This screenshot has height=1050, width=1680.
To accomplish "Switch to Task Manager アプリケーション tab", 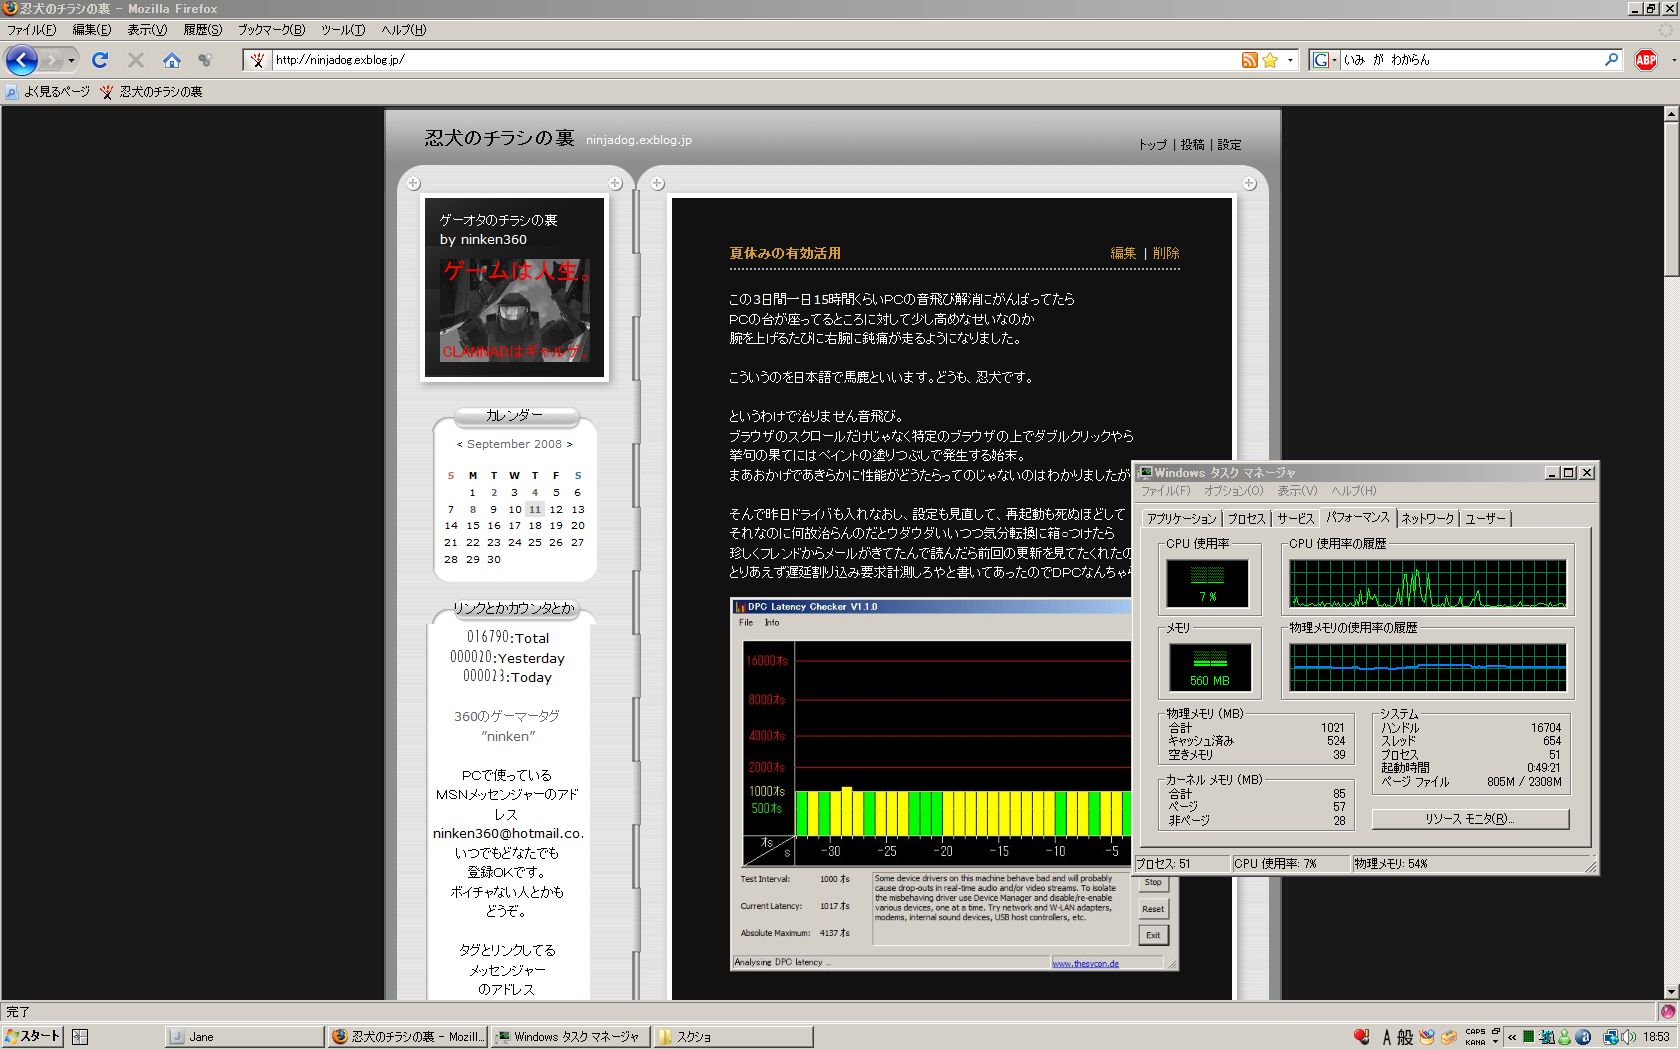I will click(1181, 519).
